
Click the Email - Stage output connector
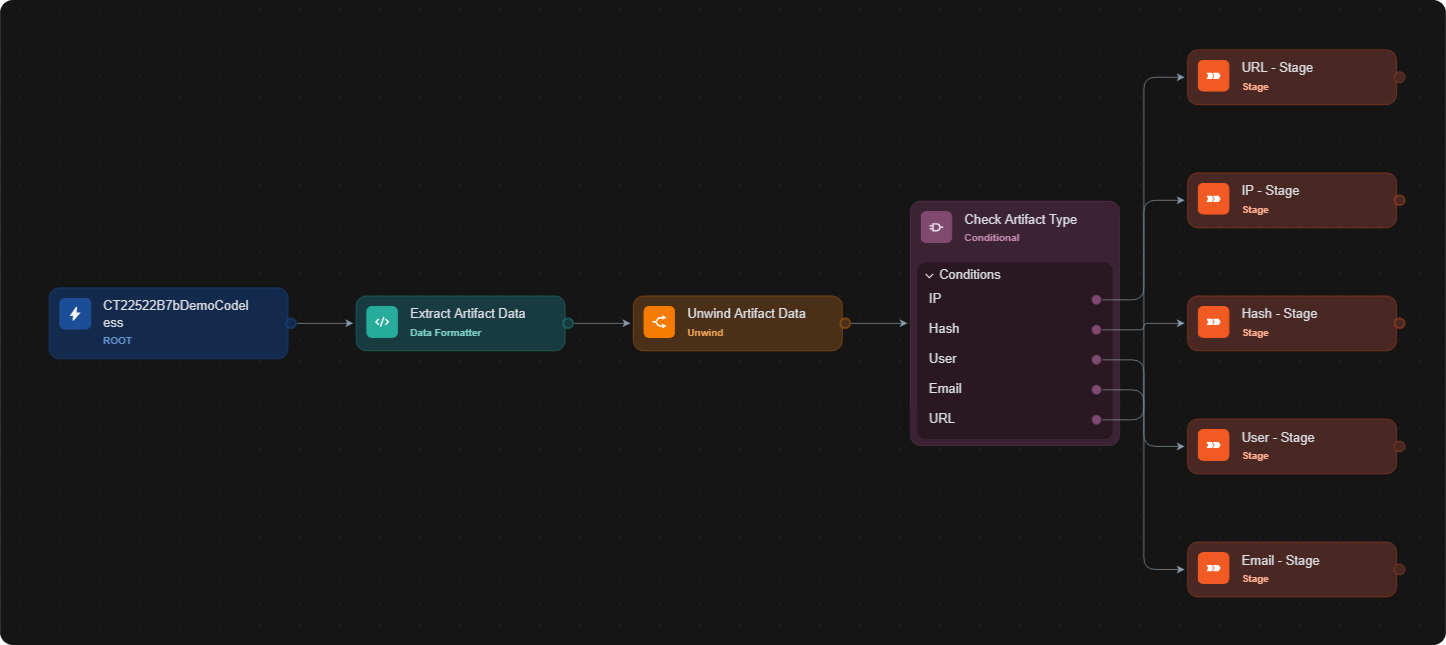pyautogui.click(x=1399, y=569)
